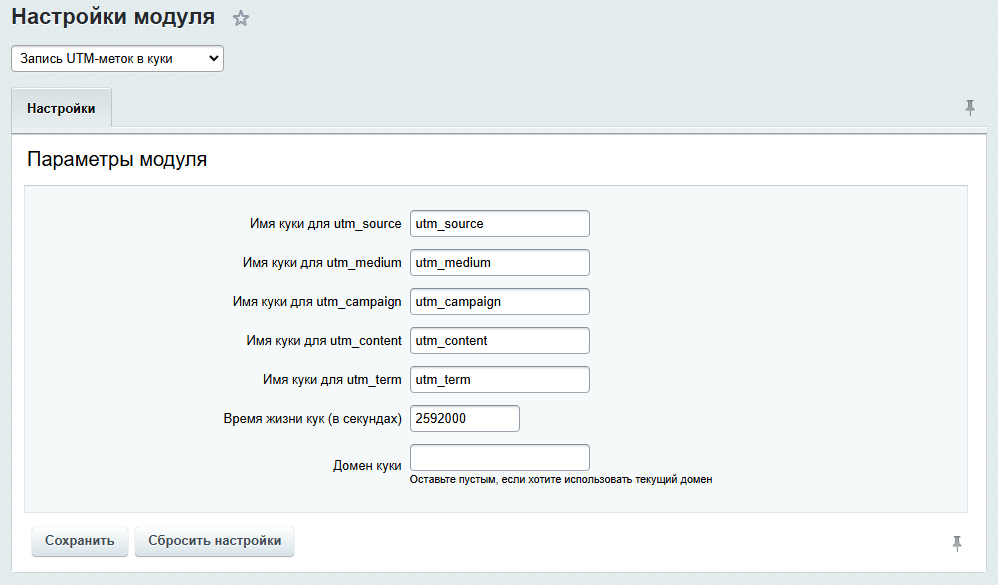Select the utm_campaign cookie name field
The height and width of the screenshot is (585, 998).
pyautogui.click(x=499, y=301)
